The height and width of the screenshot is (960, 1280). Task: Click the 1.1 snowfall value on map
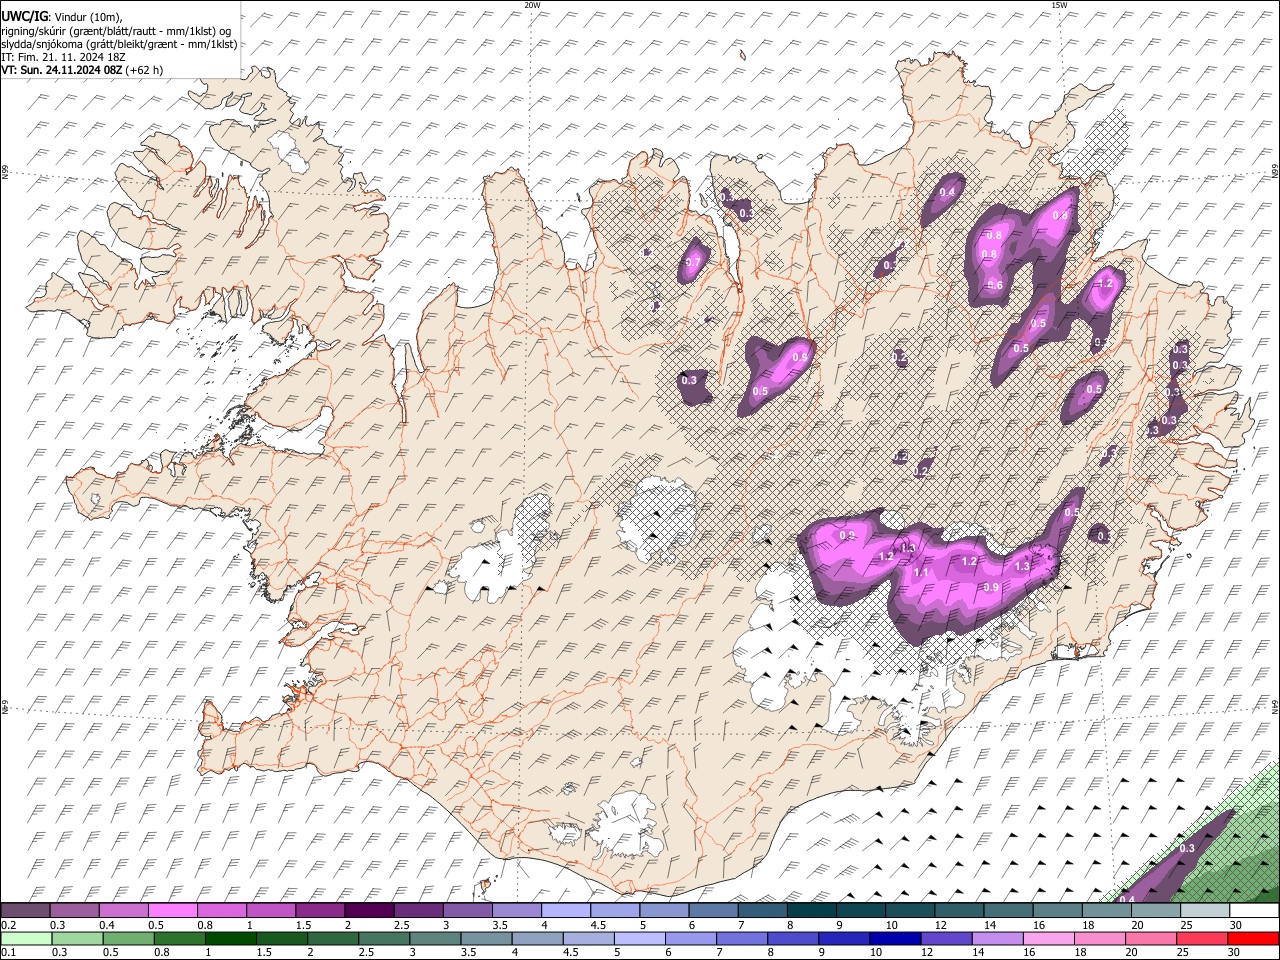point(922,572)
